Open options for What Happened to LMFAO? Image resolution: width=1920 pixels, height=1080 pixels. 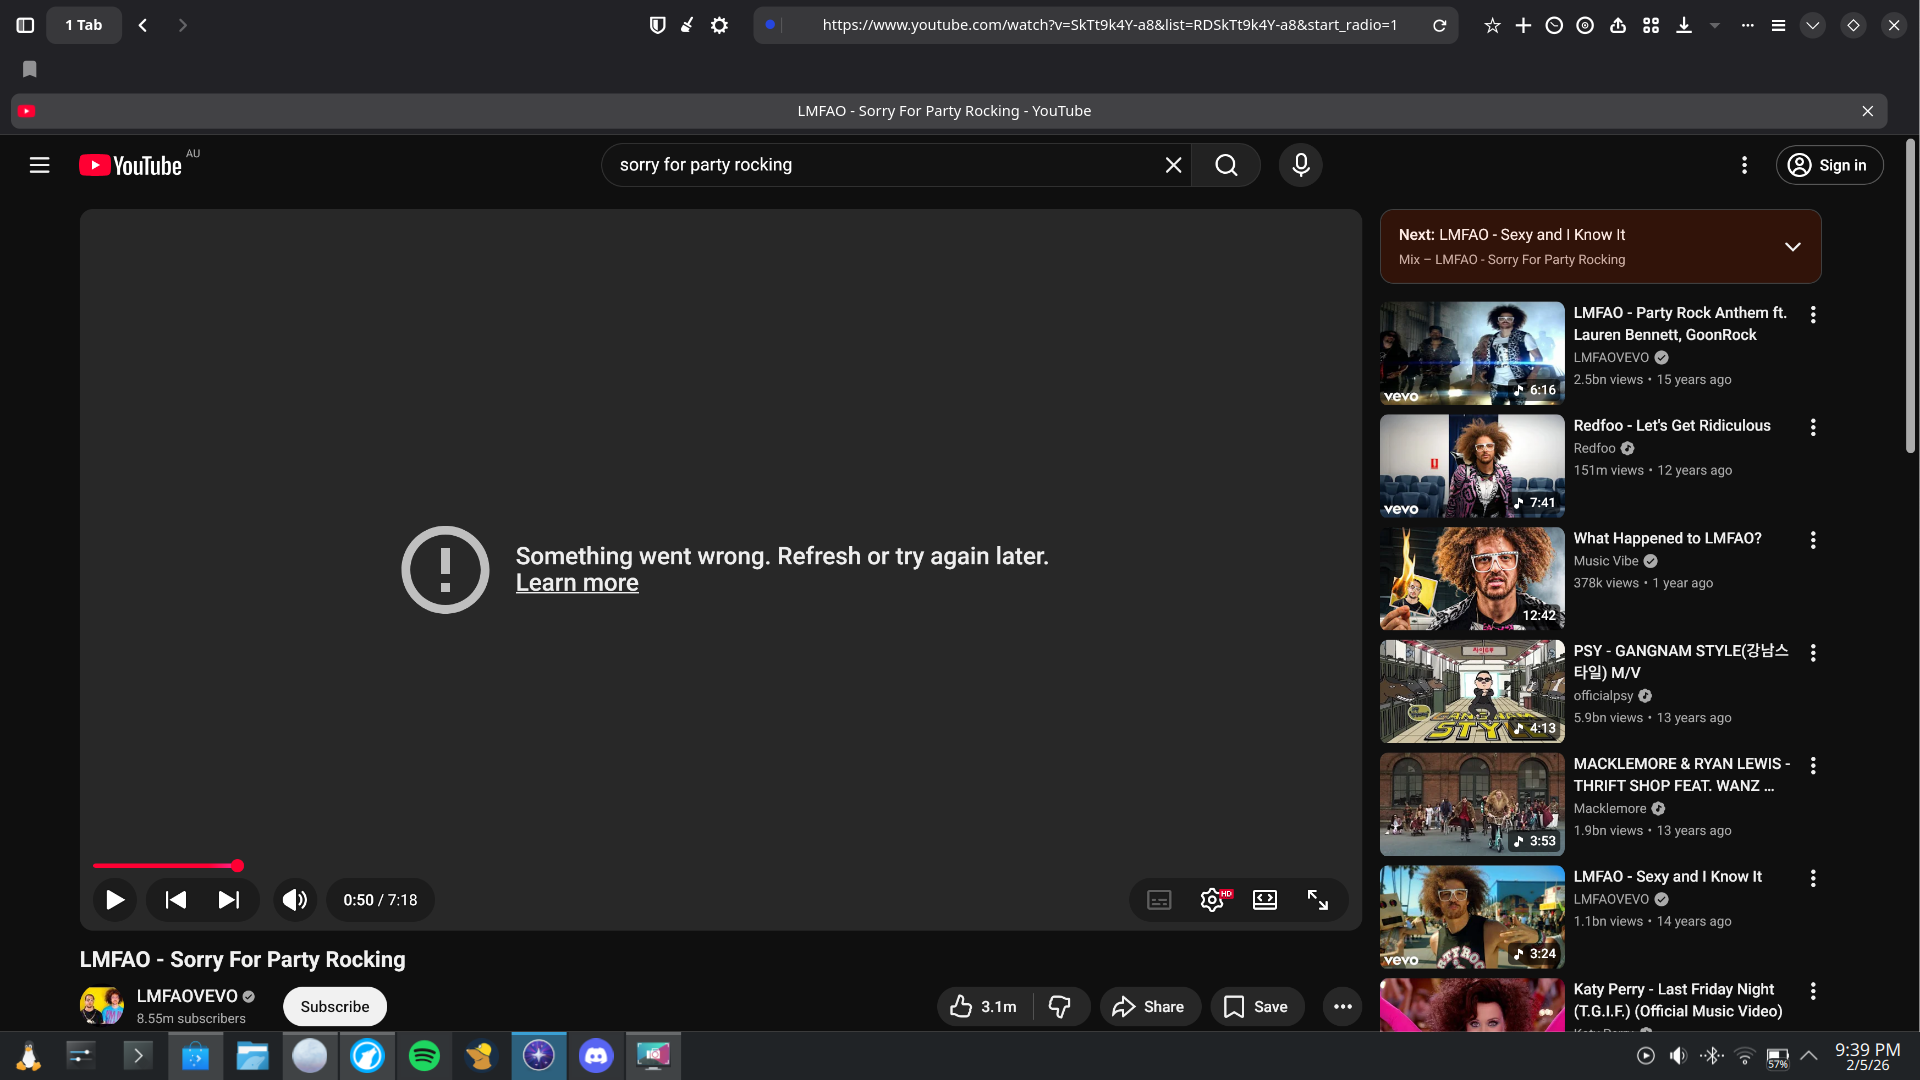click(x=1812, y=541)
